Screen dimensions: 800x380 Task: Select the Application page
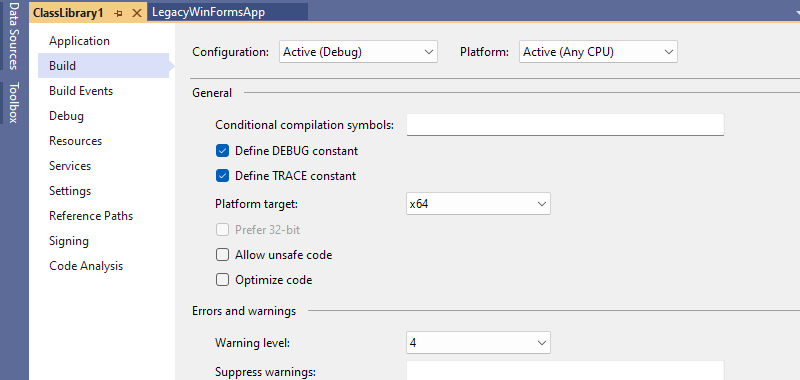coord(80,41)
